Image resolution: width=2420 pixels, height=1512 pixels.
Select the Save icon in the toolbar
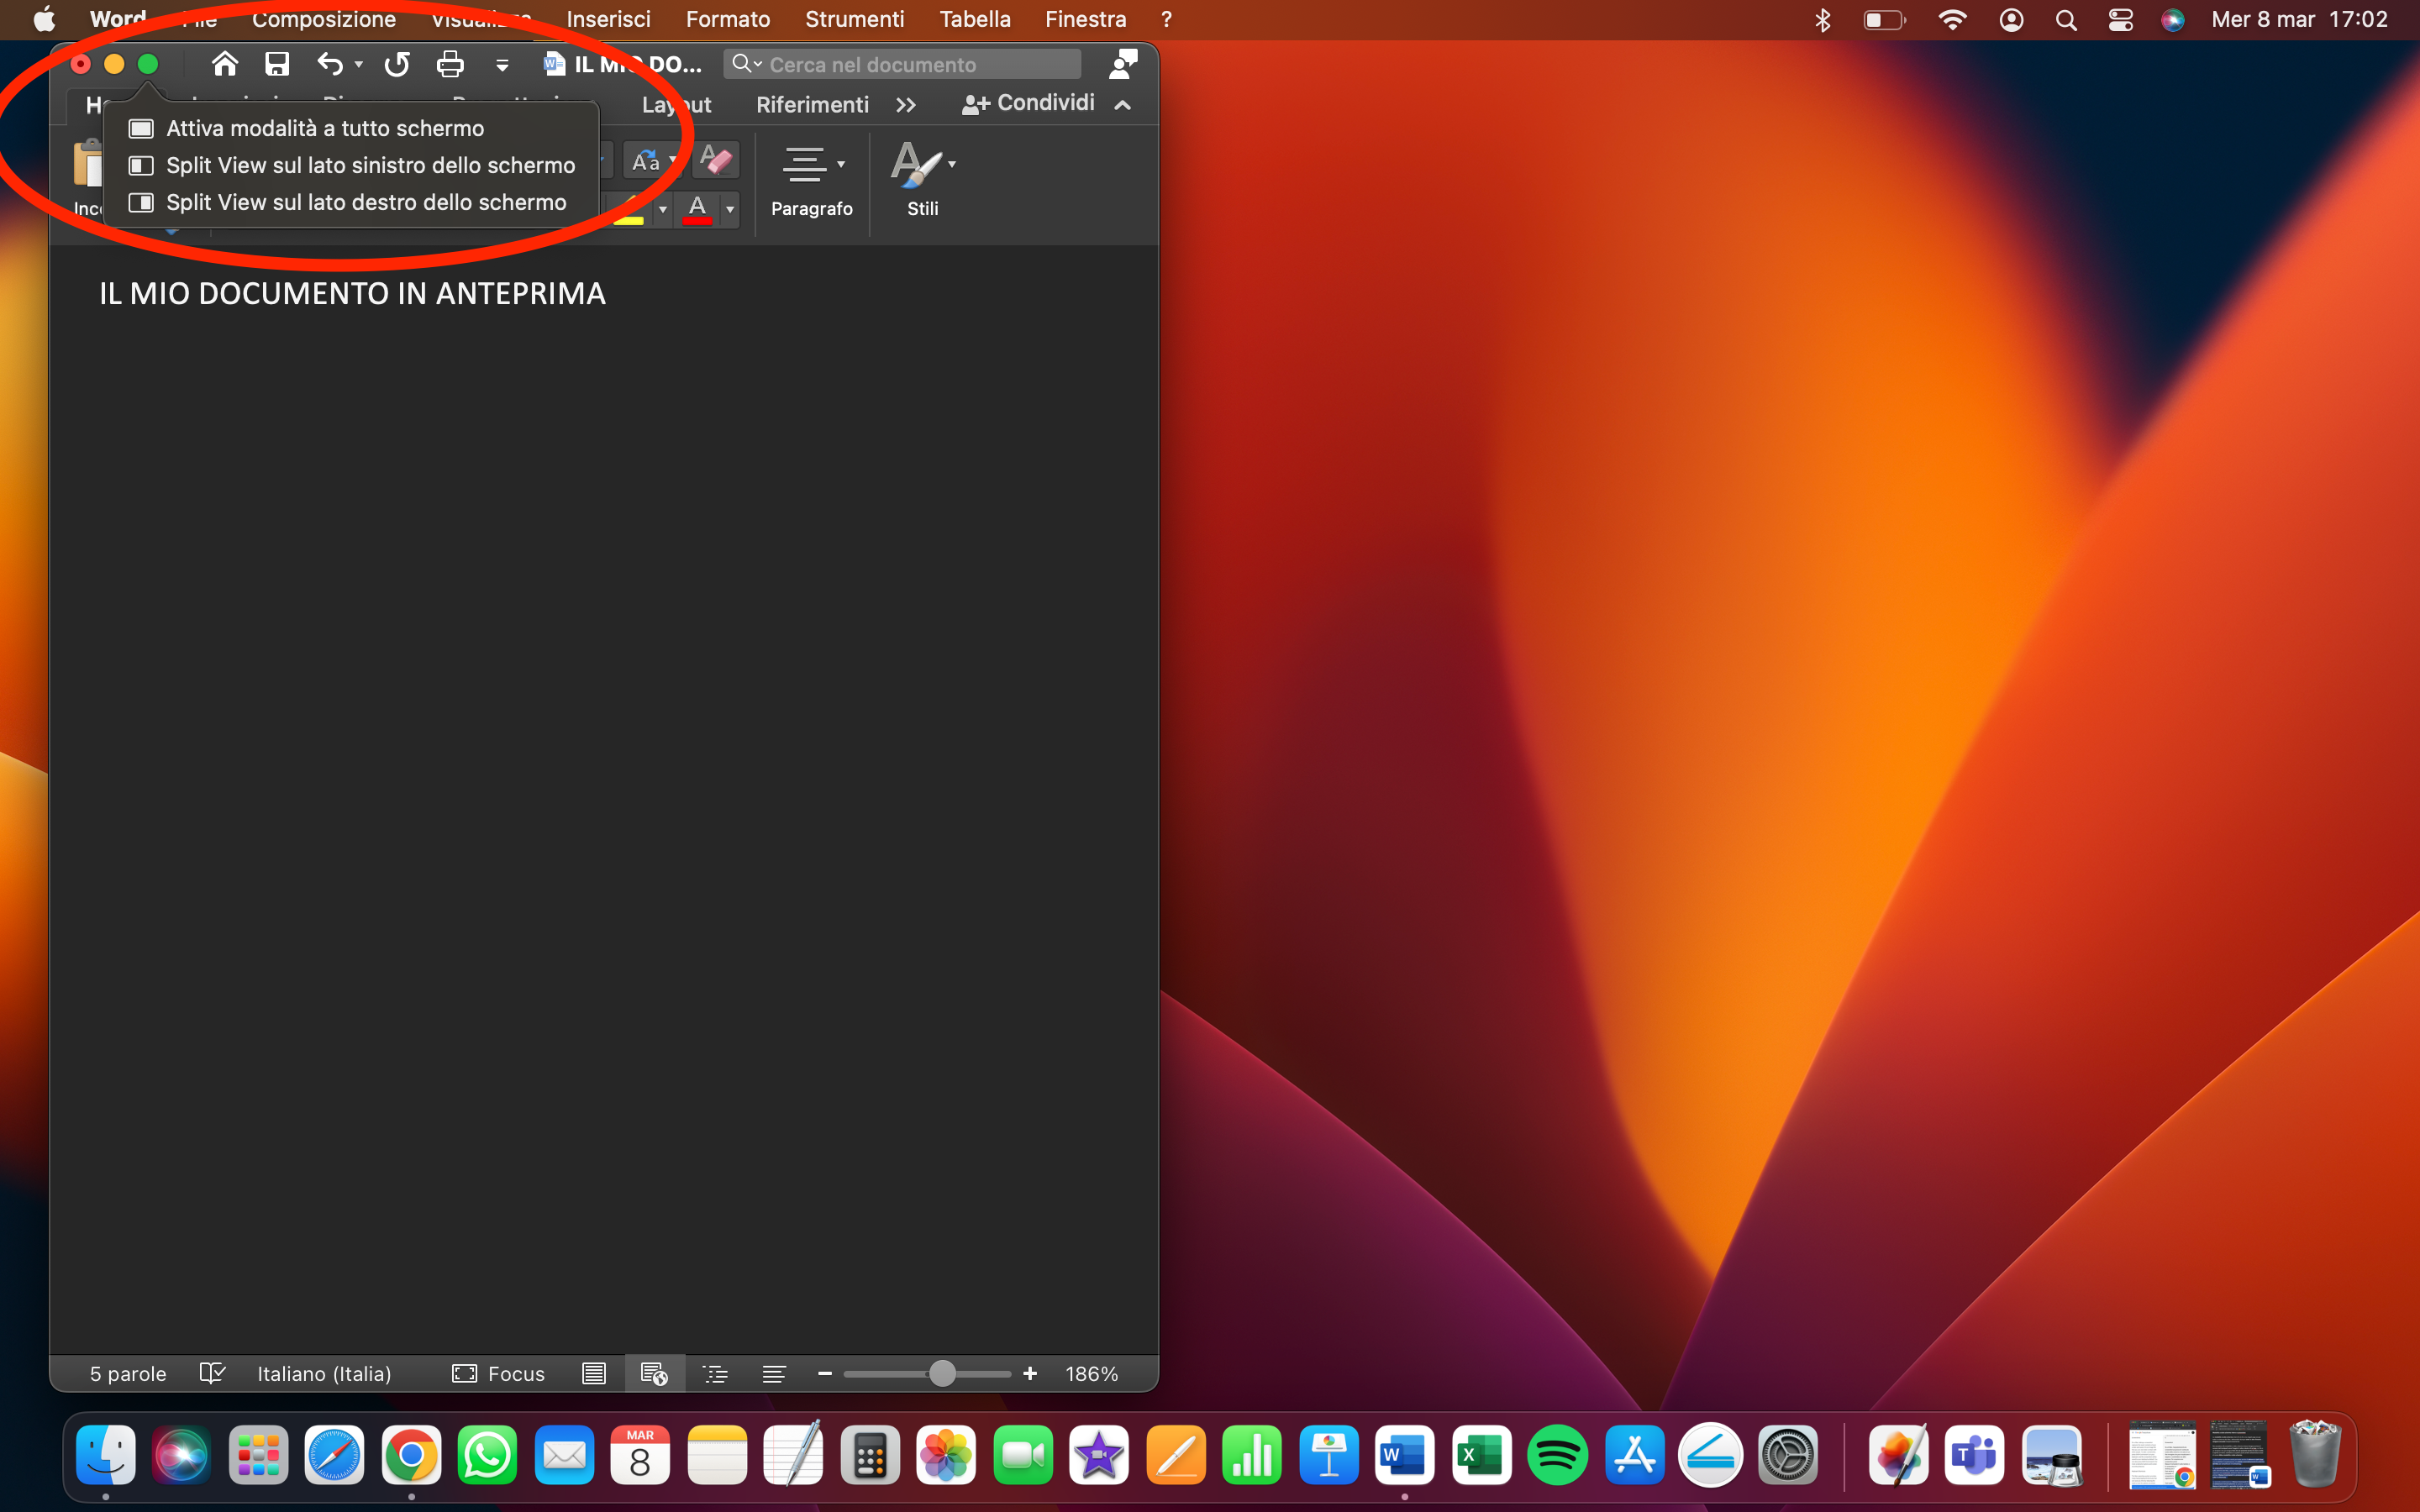[278, 63]
